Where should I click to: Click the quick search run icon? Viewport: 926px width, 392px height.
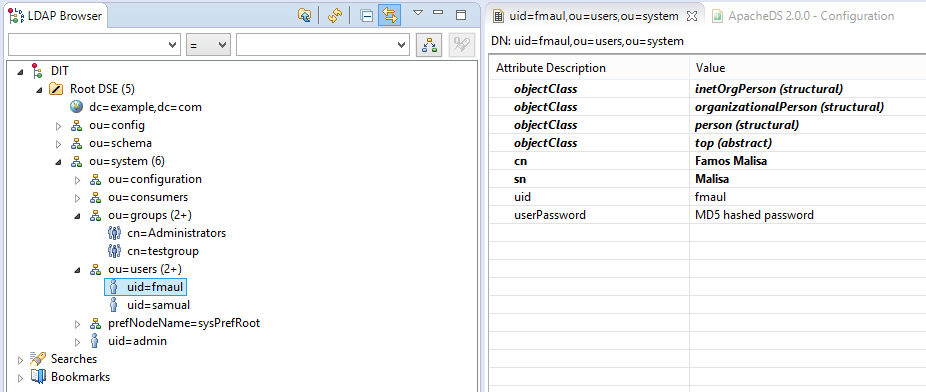[x=429, y=45]
